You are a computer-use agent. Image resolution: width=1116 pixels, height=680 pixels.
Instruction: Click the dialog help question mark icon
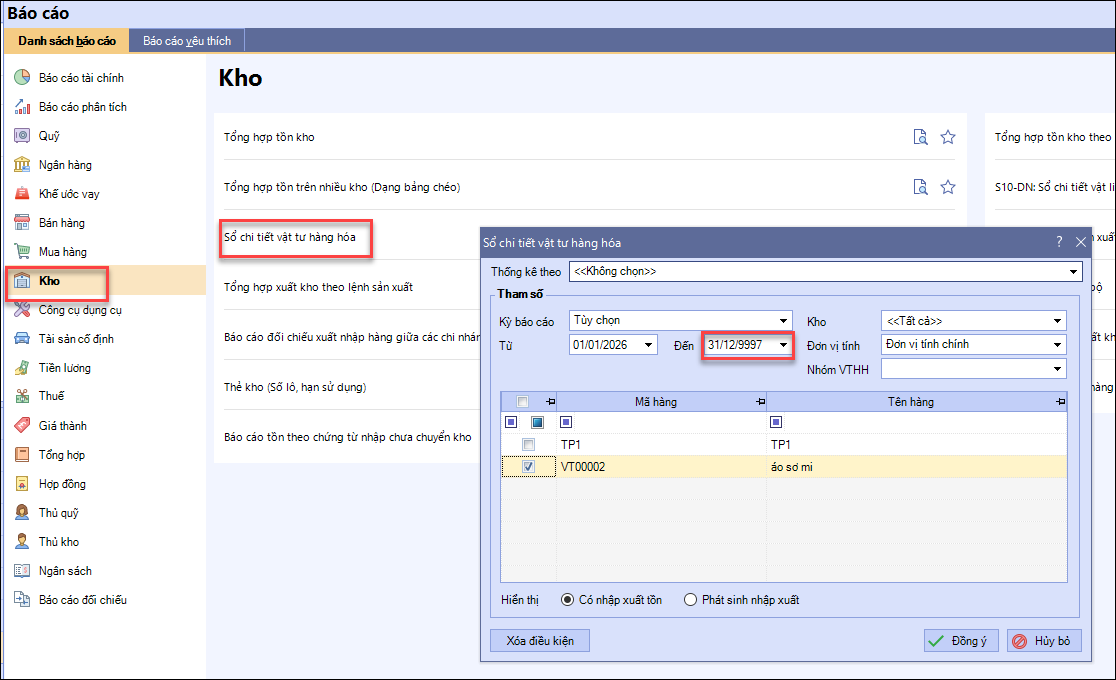point(1059,242)
